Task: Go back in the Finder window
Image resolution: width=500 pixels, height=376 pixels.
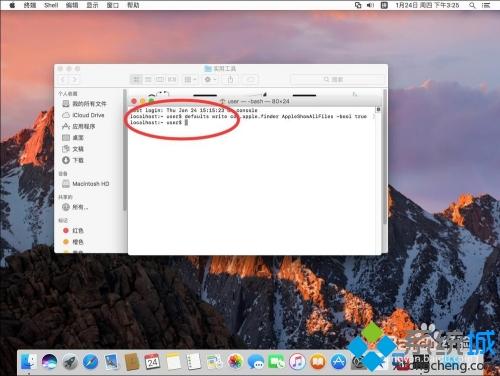Action: (63, 79)
